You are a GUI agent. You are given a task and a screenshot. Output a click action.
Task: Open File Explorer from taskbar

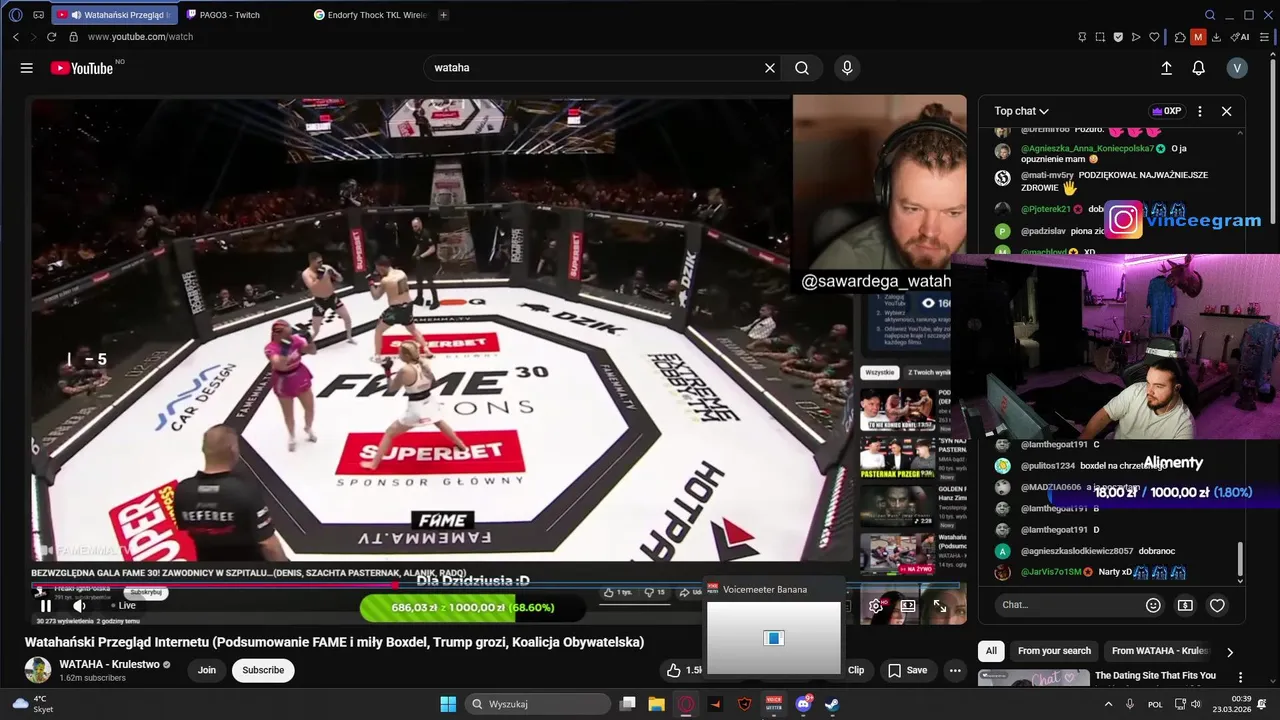[656, 704]
